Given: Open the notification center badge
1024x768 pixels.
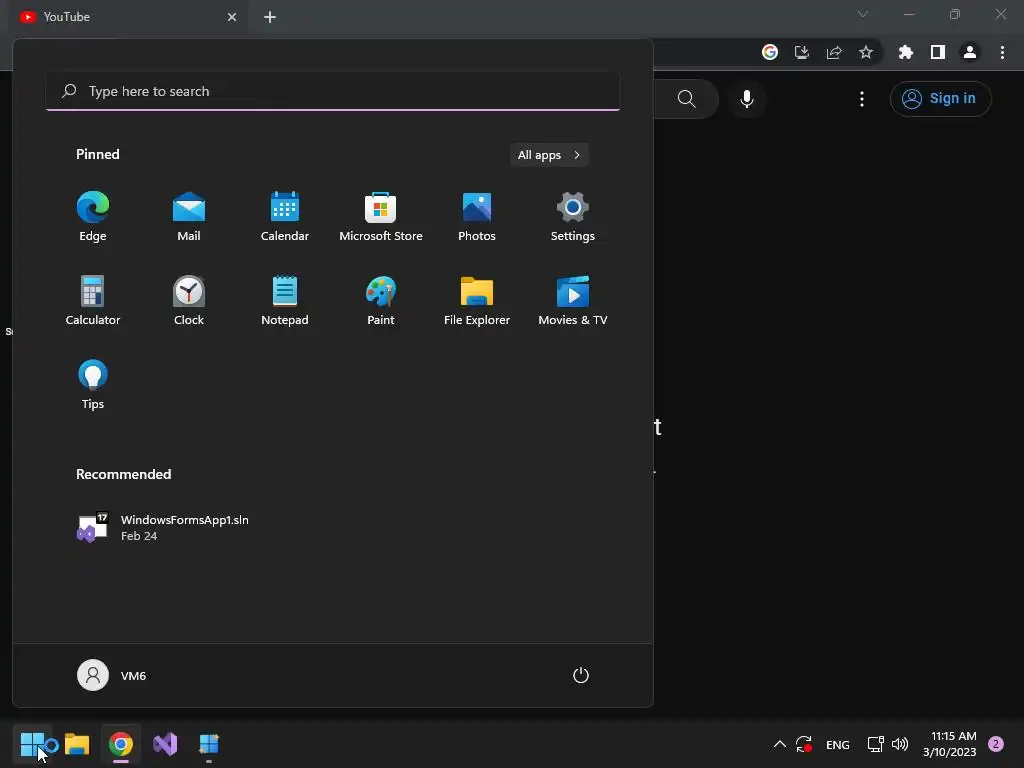Looking at the screenshot, I should (x=996, y=744).
